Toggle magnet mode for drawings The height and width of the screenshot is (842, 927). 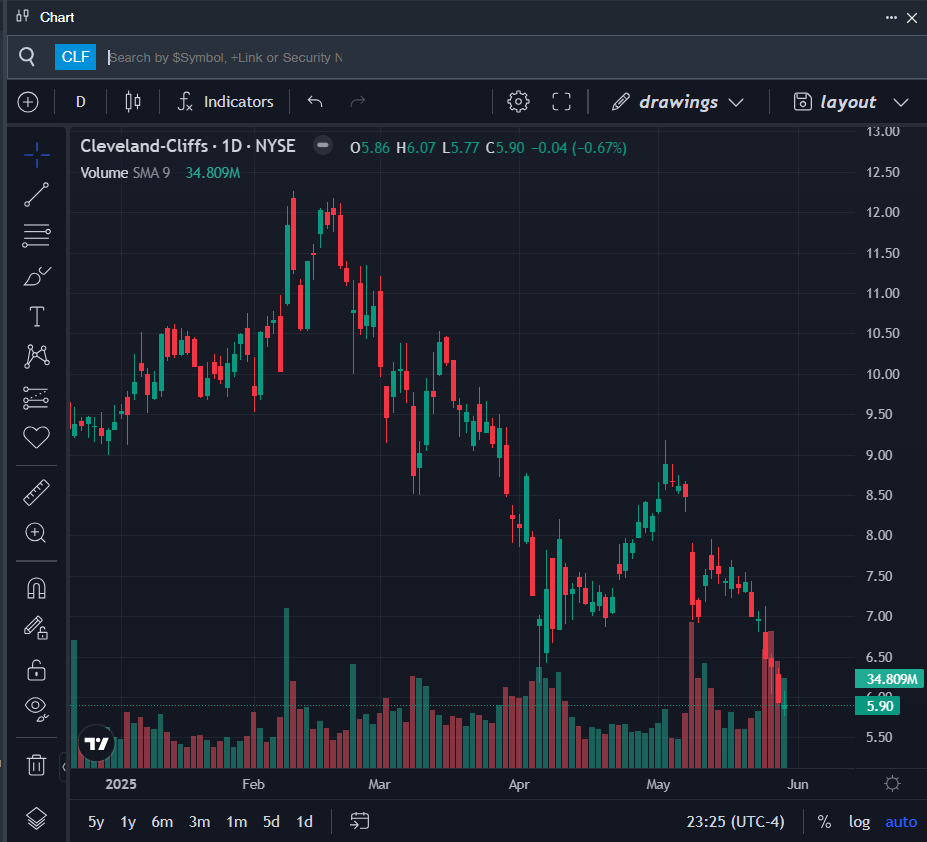[37, 588]
